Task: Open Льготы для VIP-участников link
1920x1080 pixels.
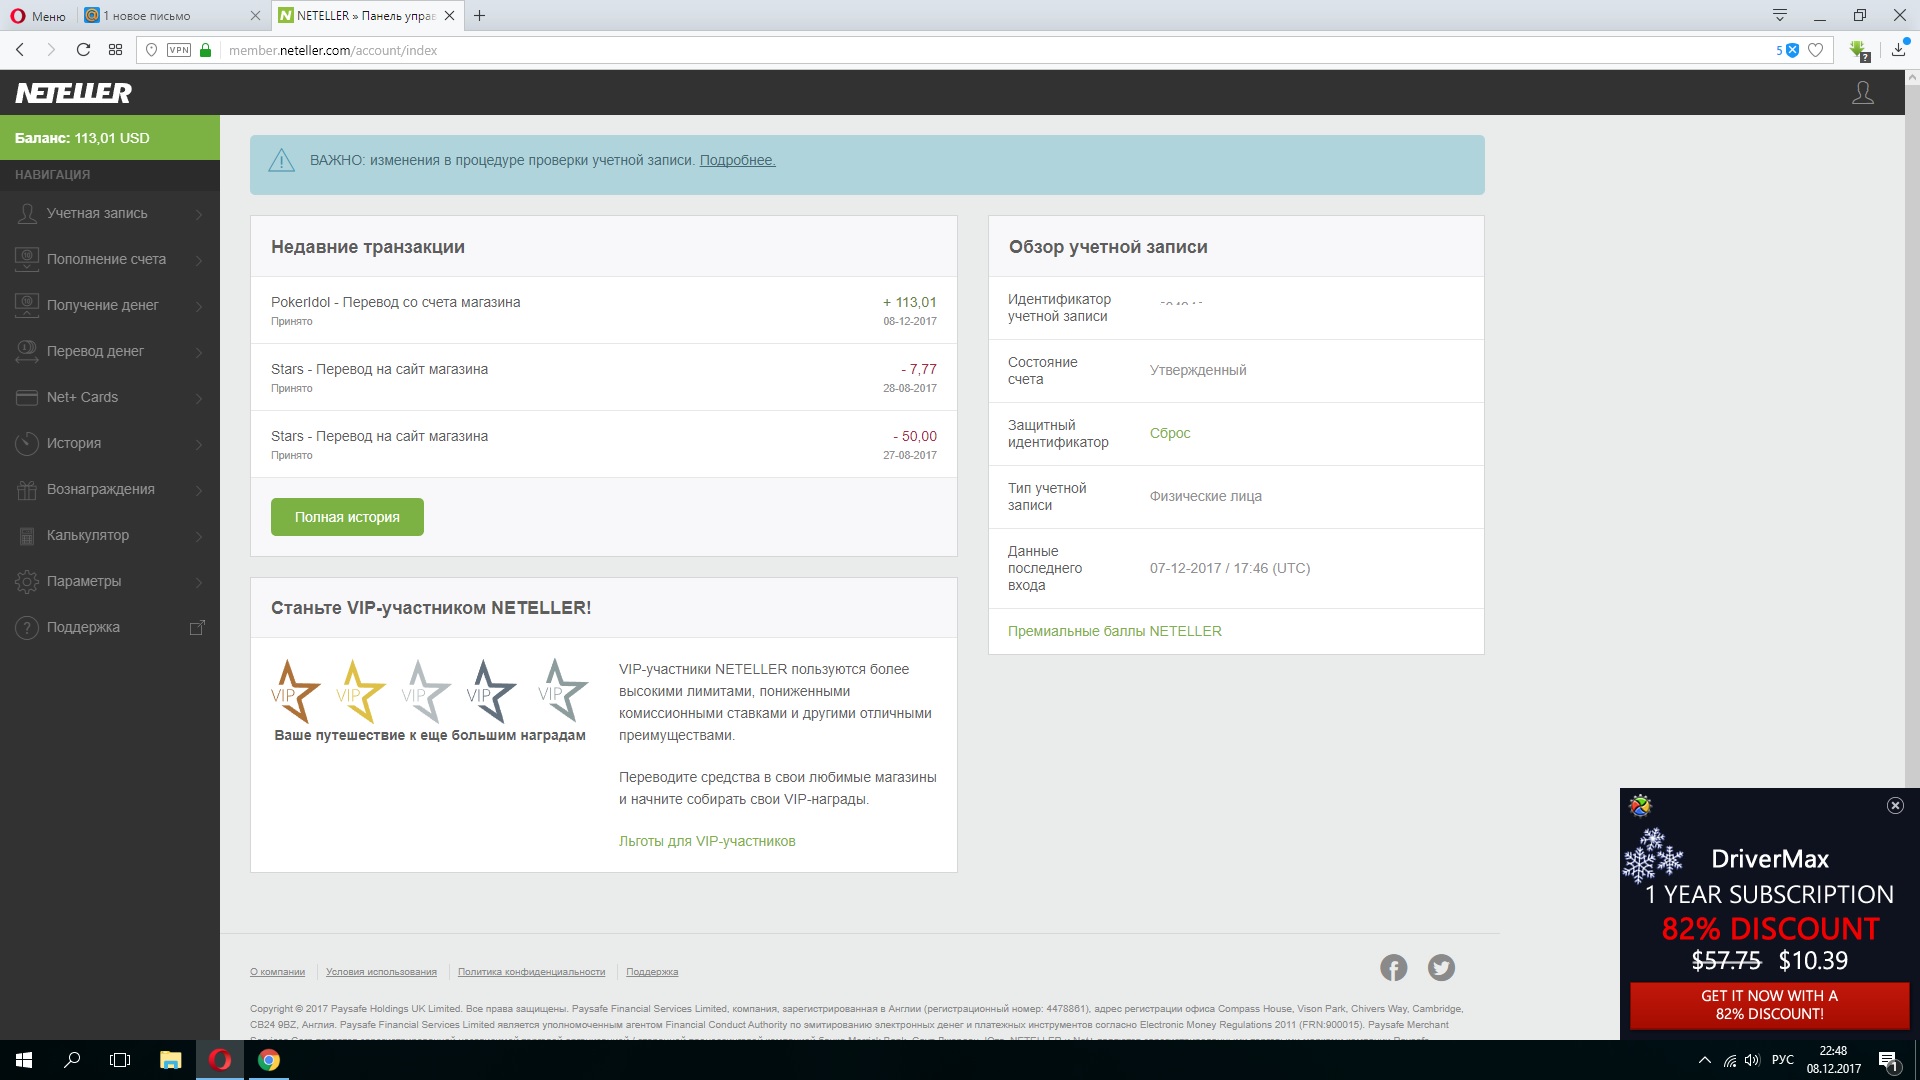Action: [706, 841]
